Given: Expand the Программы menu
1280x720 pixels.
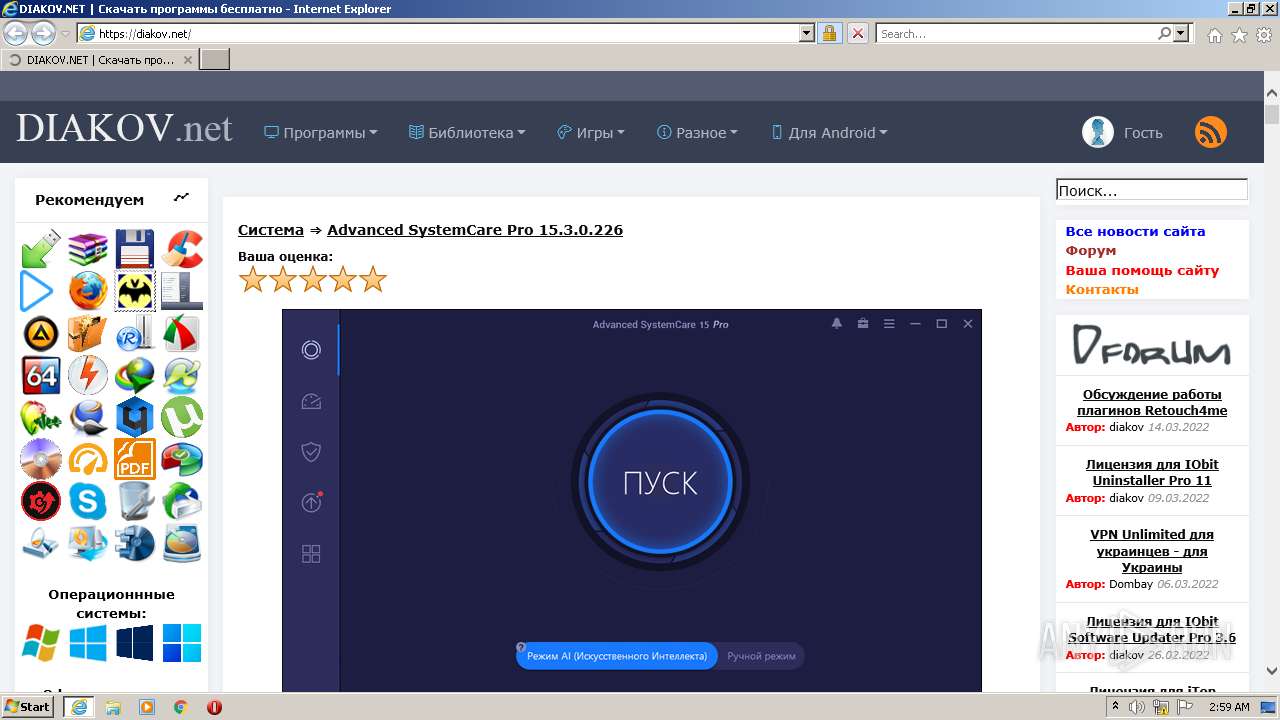Looking at the screenshot, I should (320, 132).
